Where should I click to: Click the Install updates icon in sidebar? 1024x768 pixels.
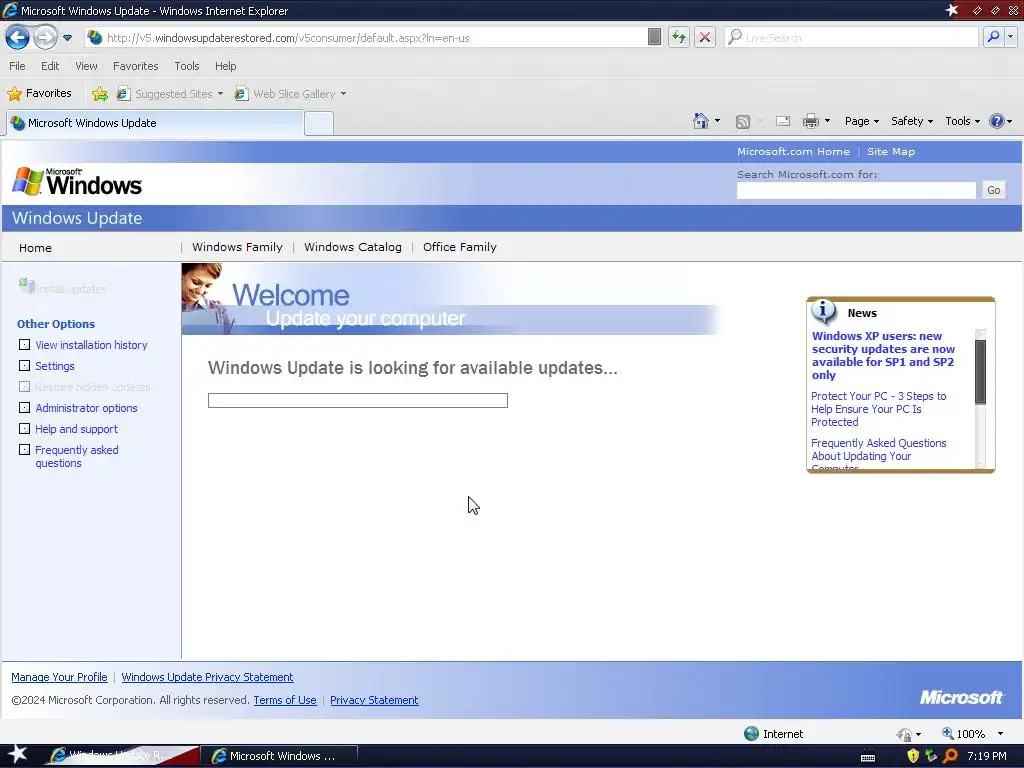pos(26,285)
